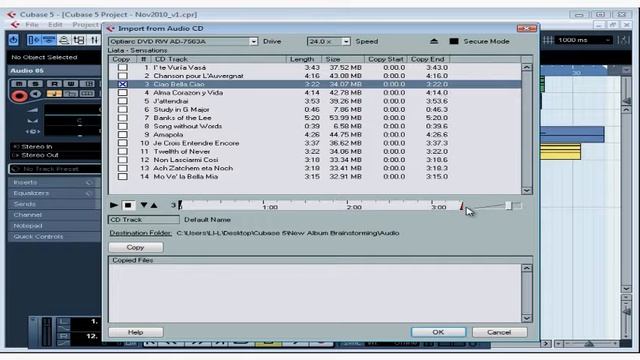This screenshot has height=360, width=640.
Task: Open the No Track Preset selector
Action: coord(55,169)
